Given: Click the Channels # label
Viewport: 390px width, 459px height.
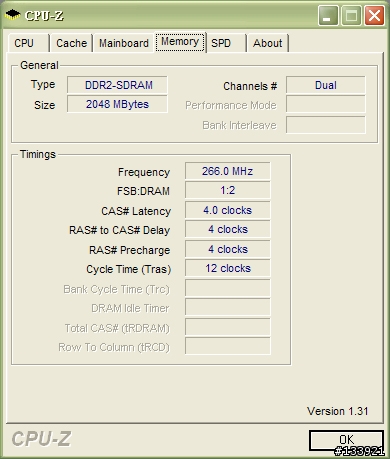Looking at the screenshot, I should point(250,86).
